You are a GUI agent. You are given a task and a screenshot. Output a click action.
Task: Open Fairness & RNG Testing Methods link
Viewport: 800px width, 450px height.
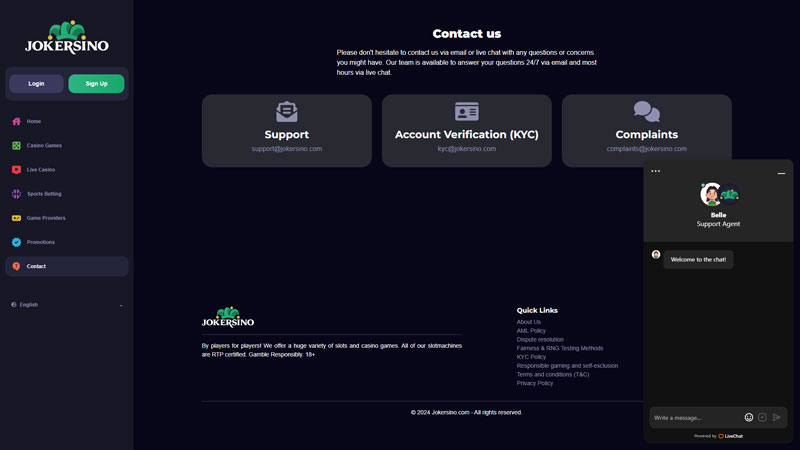560,348
